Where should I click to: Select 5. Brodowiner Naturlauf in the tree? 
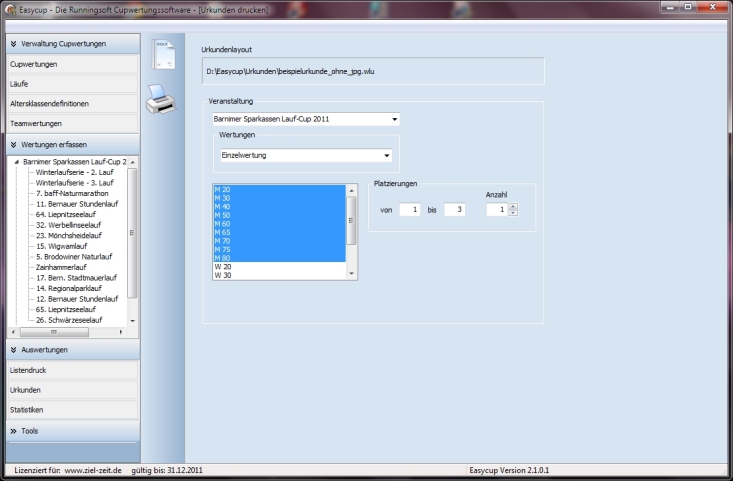click(75, 256)
